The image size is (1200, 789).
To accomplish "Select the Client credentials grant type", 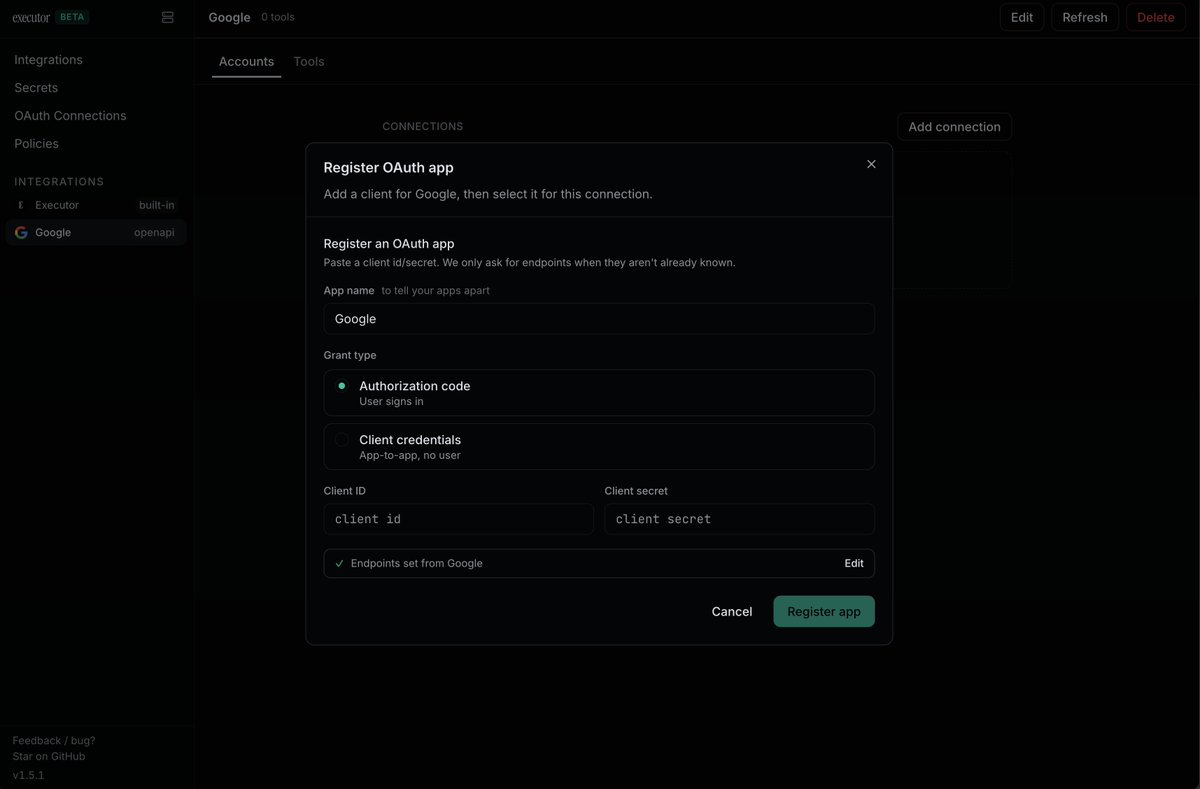I will tap(599, 447).
